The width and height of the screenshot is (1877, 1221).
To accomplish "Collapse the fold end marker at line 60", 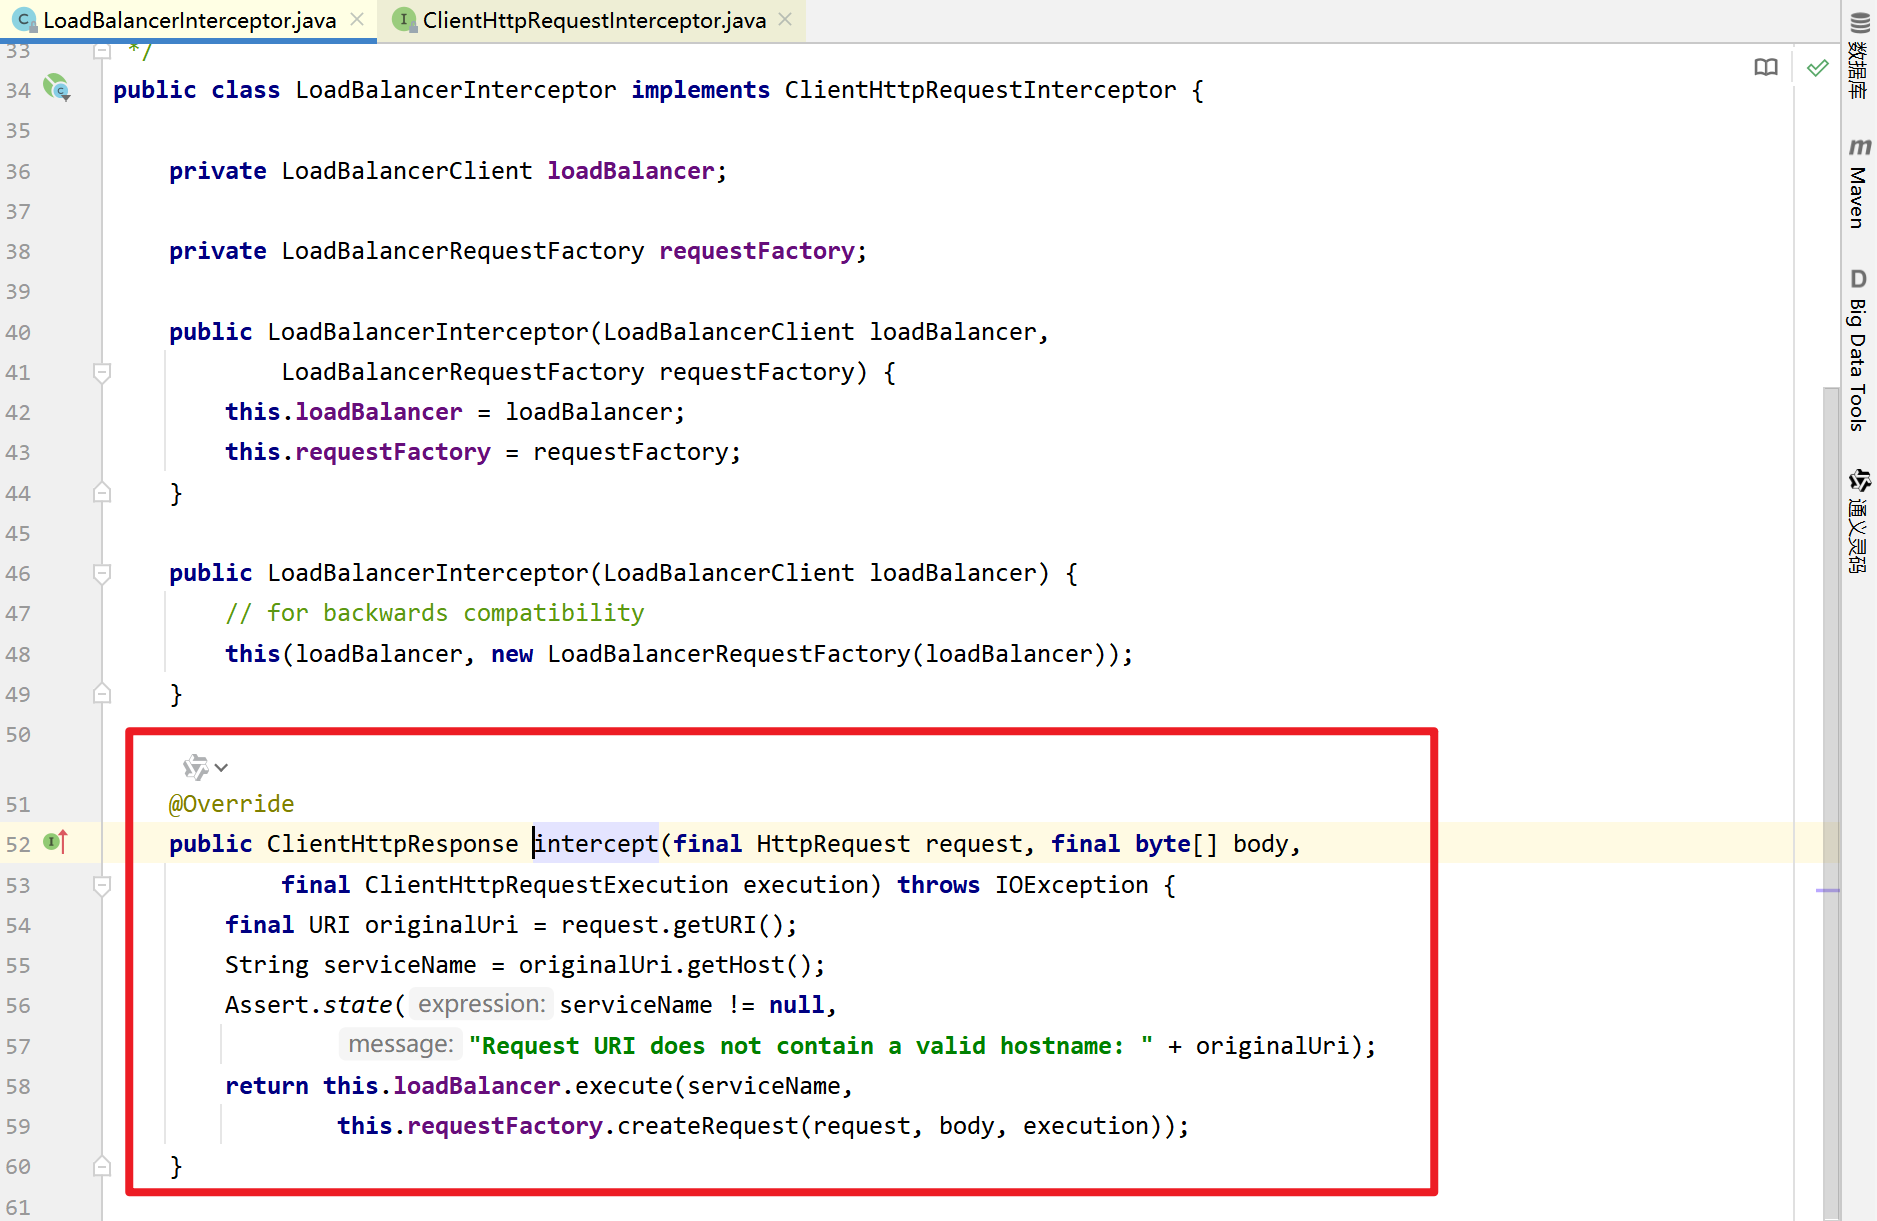I will coord(101,1166).
